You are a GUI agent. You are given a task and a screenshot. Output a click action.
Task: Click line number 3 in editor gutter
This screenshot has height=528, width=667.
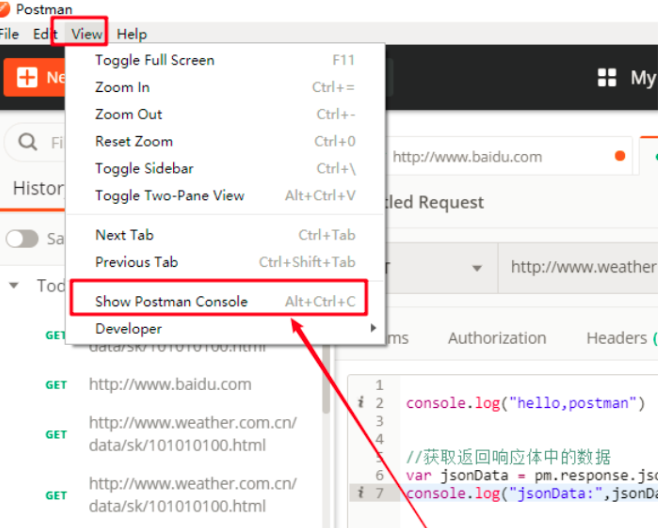tap(379, 421)
